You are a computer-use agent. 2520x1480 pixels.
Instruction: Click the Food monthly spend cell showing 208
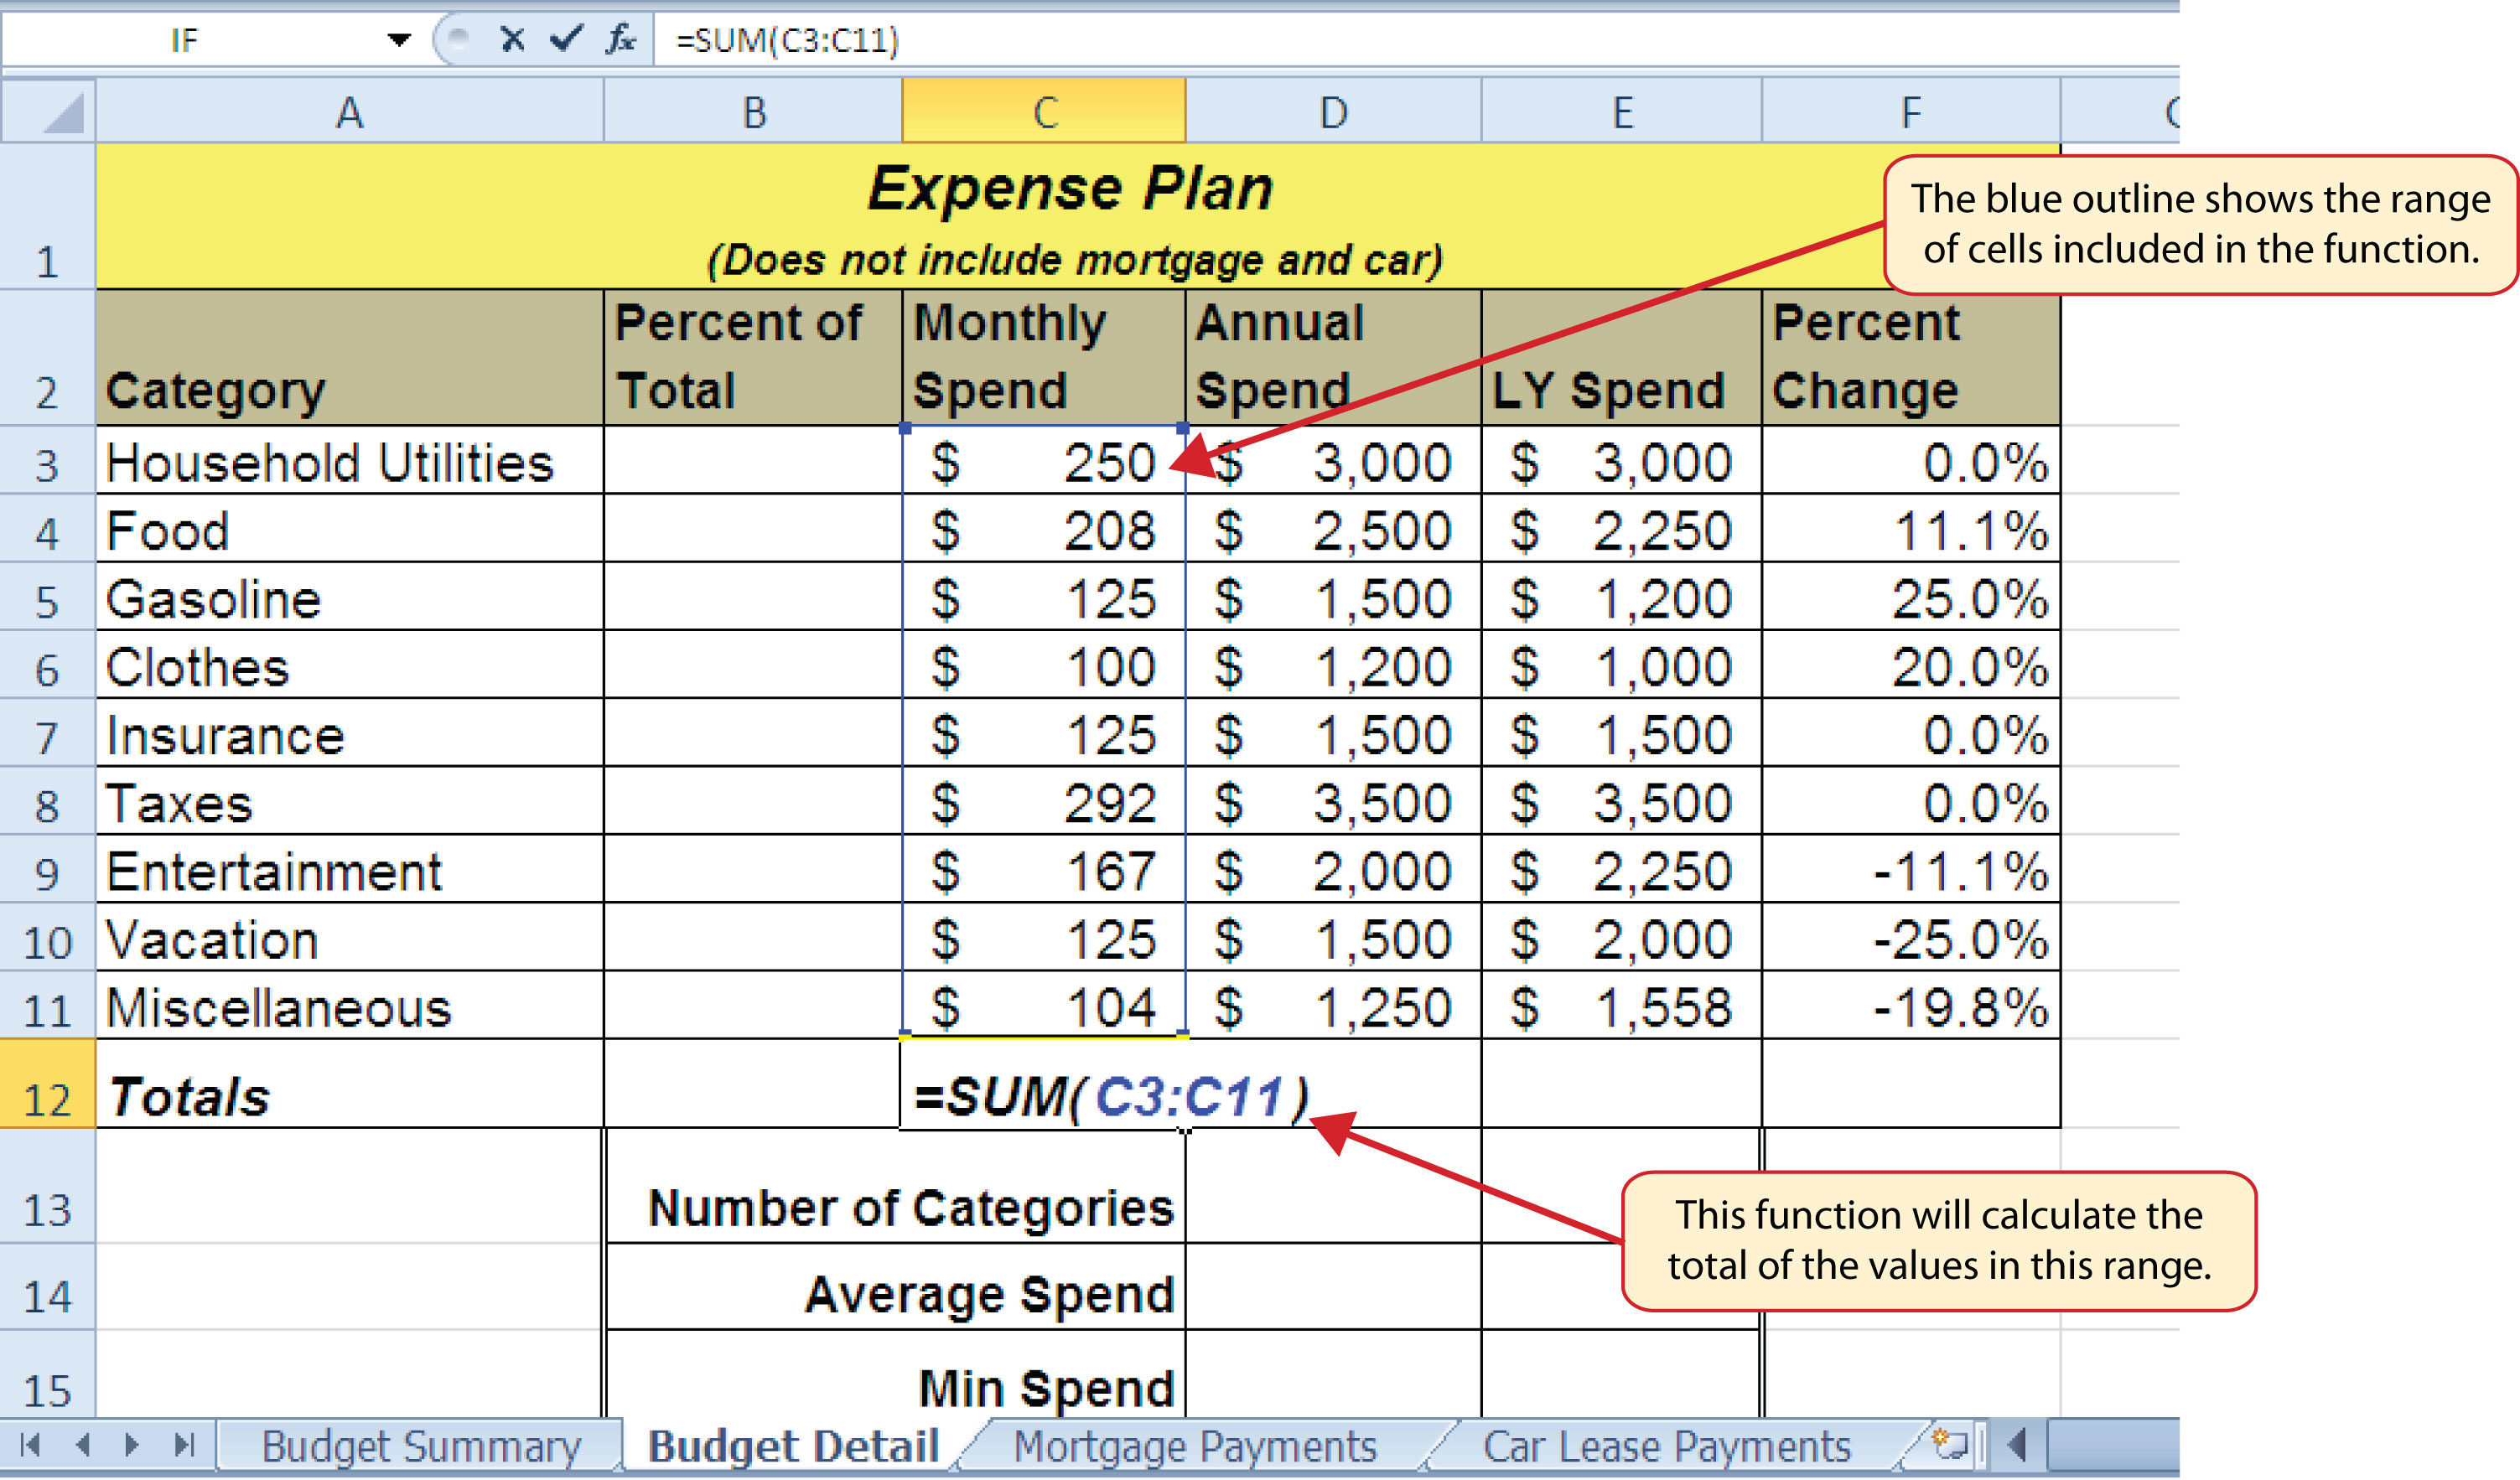coord(1043,530)
